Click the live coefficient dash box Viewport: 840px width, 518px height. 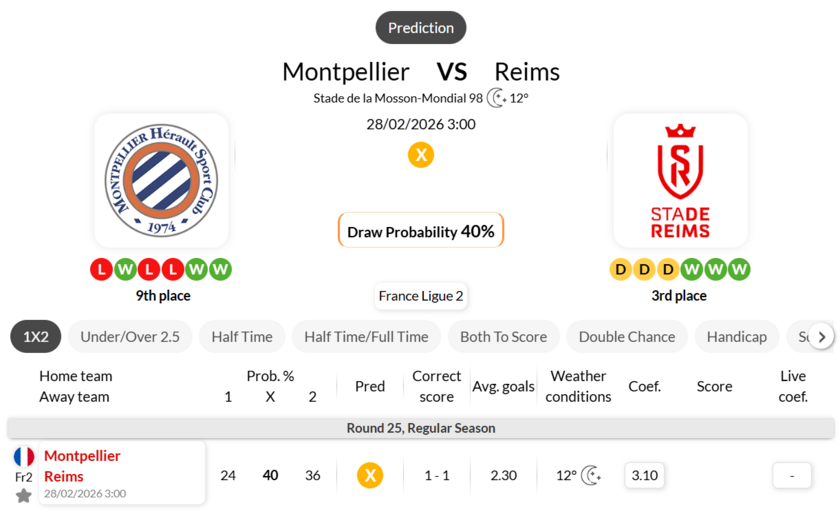click(x=792, y=476)
